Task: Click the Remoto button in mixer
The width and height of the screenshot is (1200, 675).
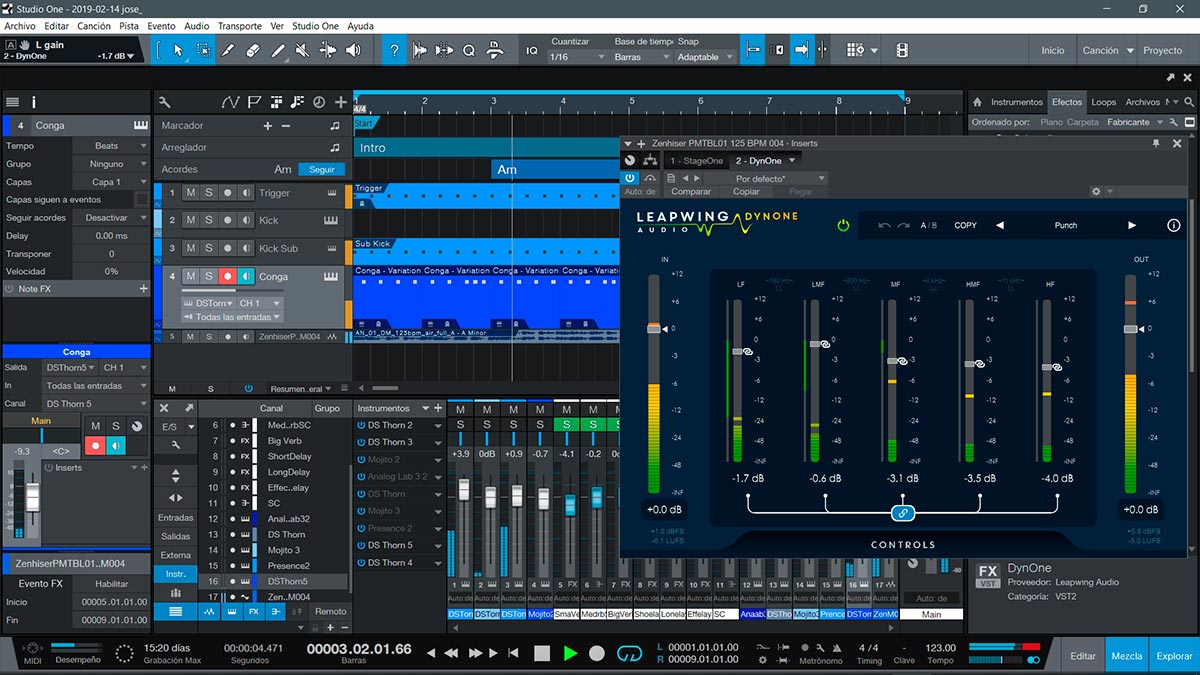Action: [x=331, y=611]
